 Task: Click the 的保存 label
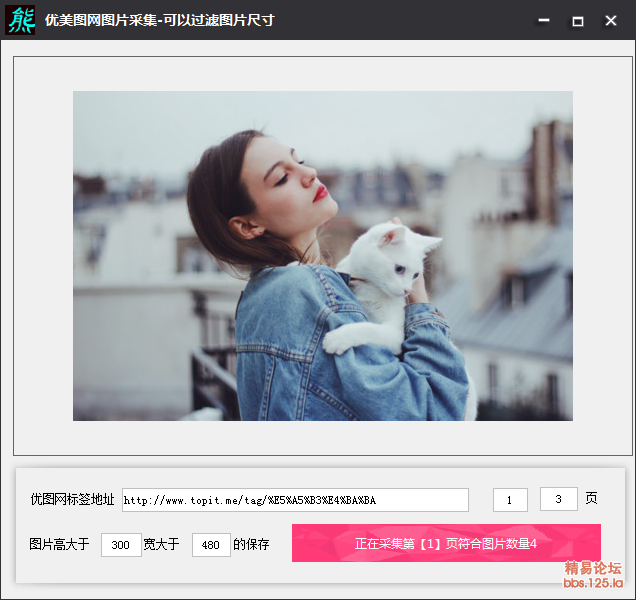(251, 544)
